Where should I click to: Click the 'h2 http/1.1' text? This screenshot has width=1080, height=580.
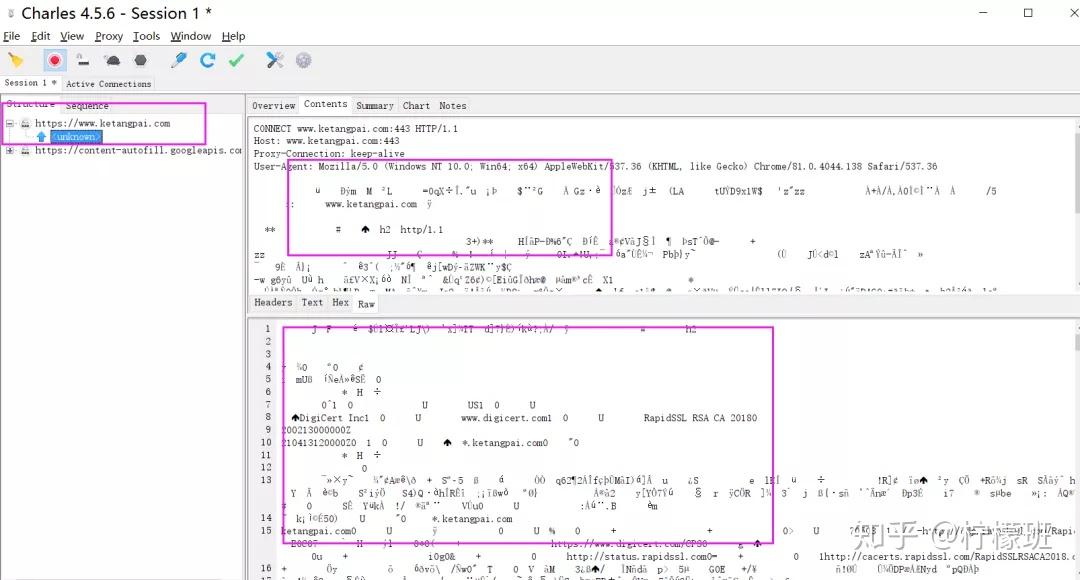pyautogui.click(x=411, y=229)
